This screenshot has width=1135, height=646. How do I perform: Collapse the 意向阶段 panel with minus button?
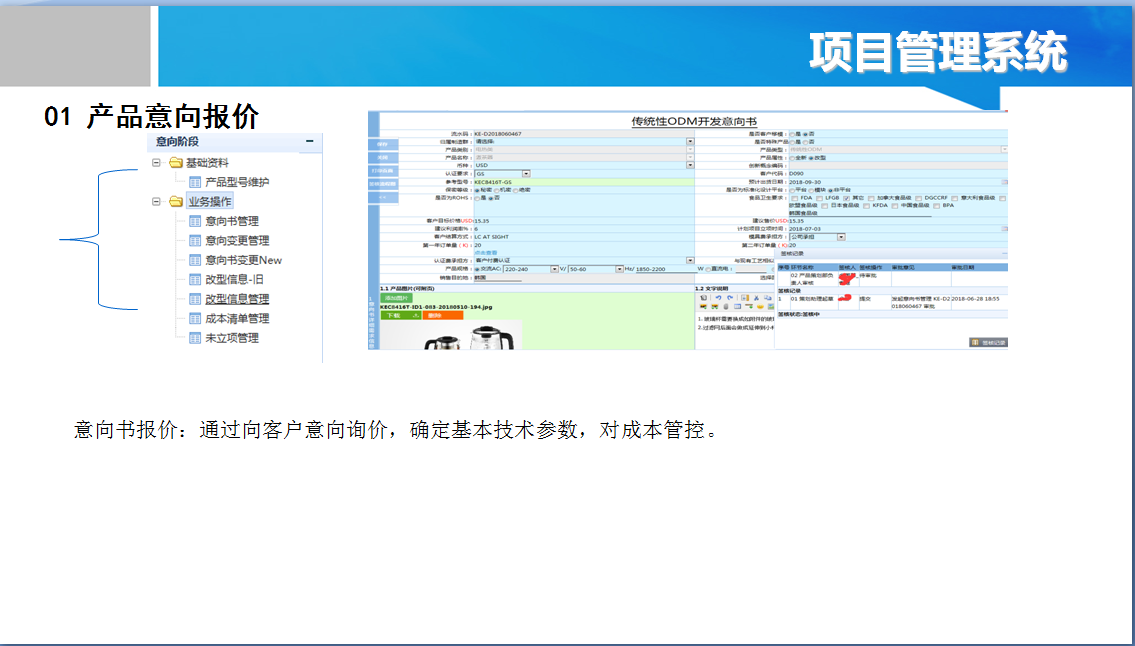tap(309, 141)
